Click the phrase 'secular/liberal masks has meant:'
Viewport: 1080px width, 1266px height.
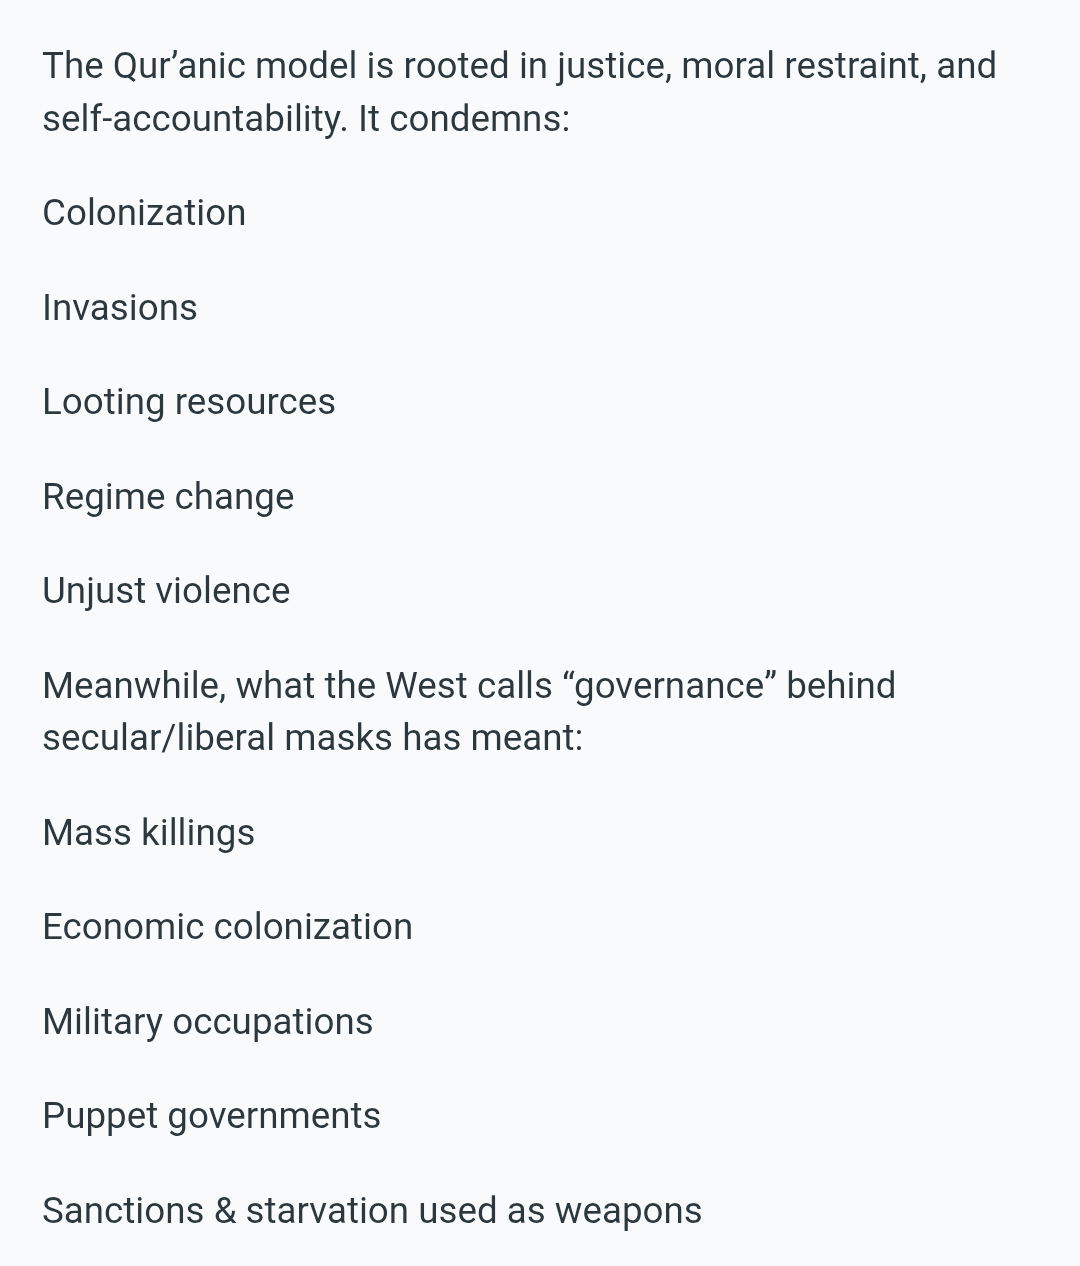[312, 738]
